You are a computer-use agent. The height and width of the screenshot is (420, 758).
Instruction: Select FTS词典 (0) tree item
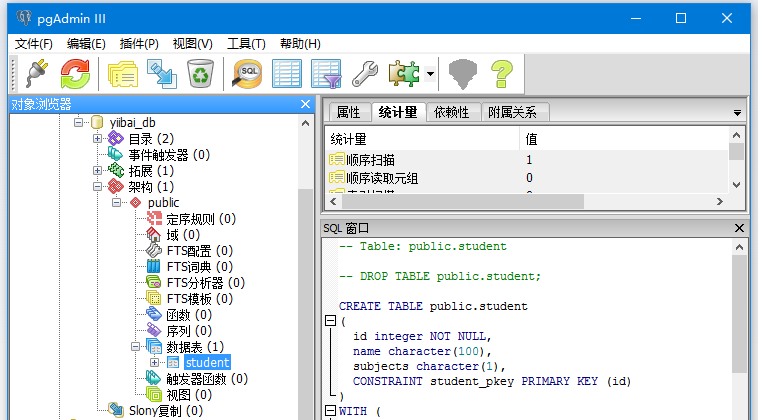coord(200,267)
